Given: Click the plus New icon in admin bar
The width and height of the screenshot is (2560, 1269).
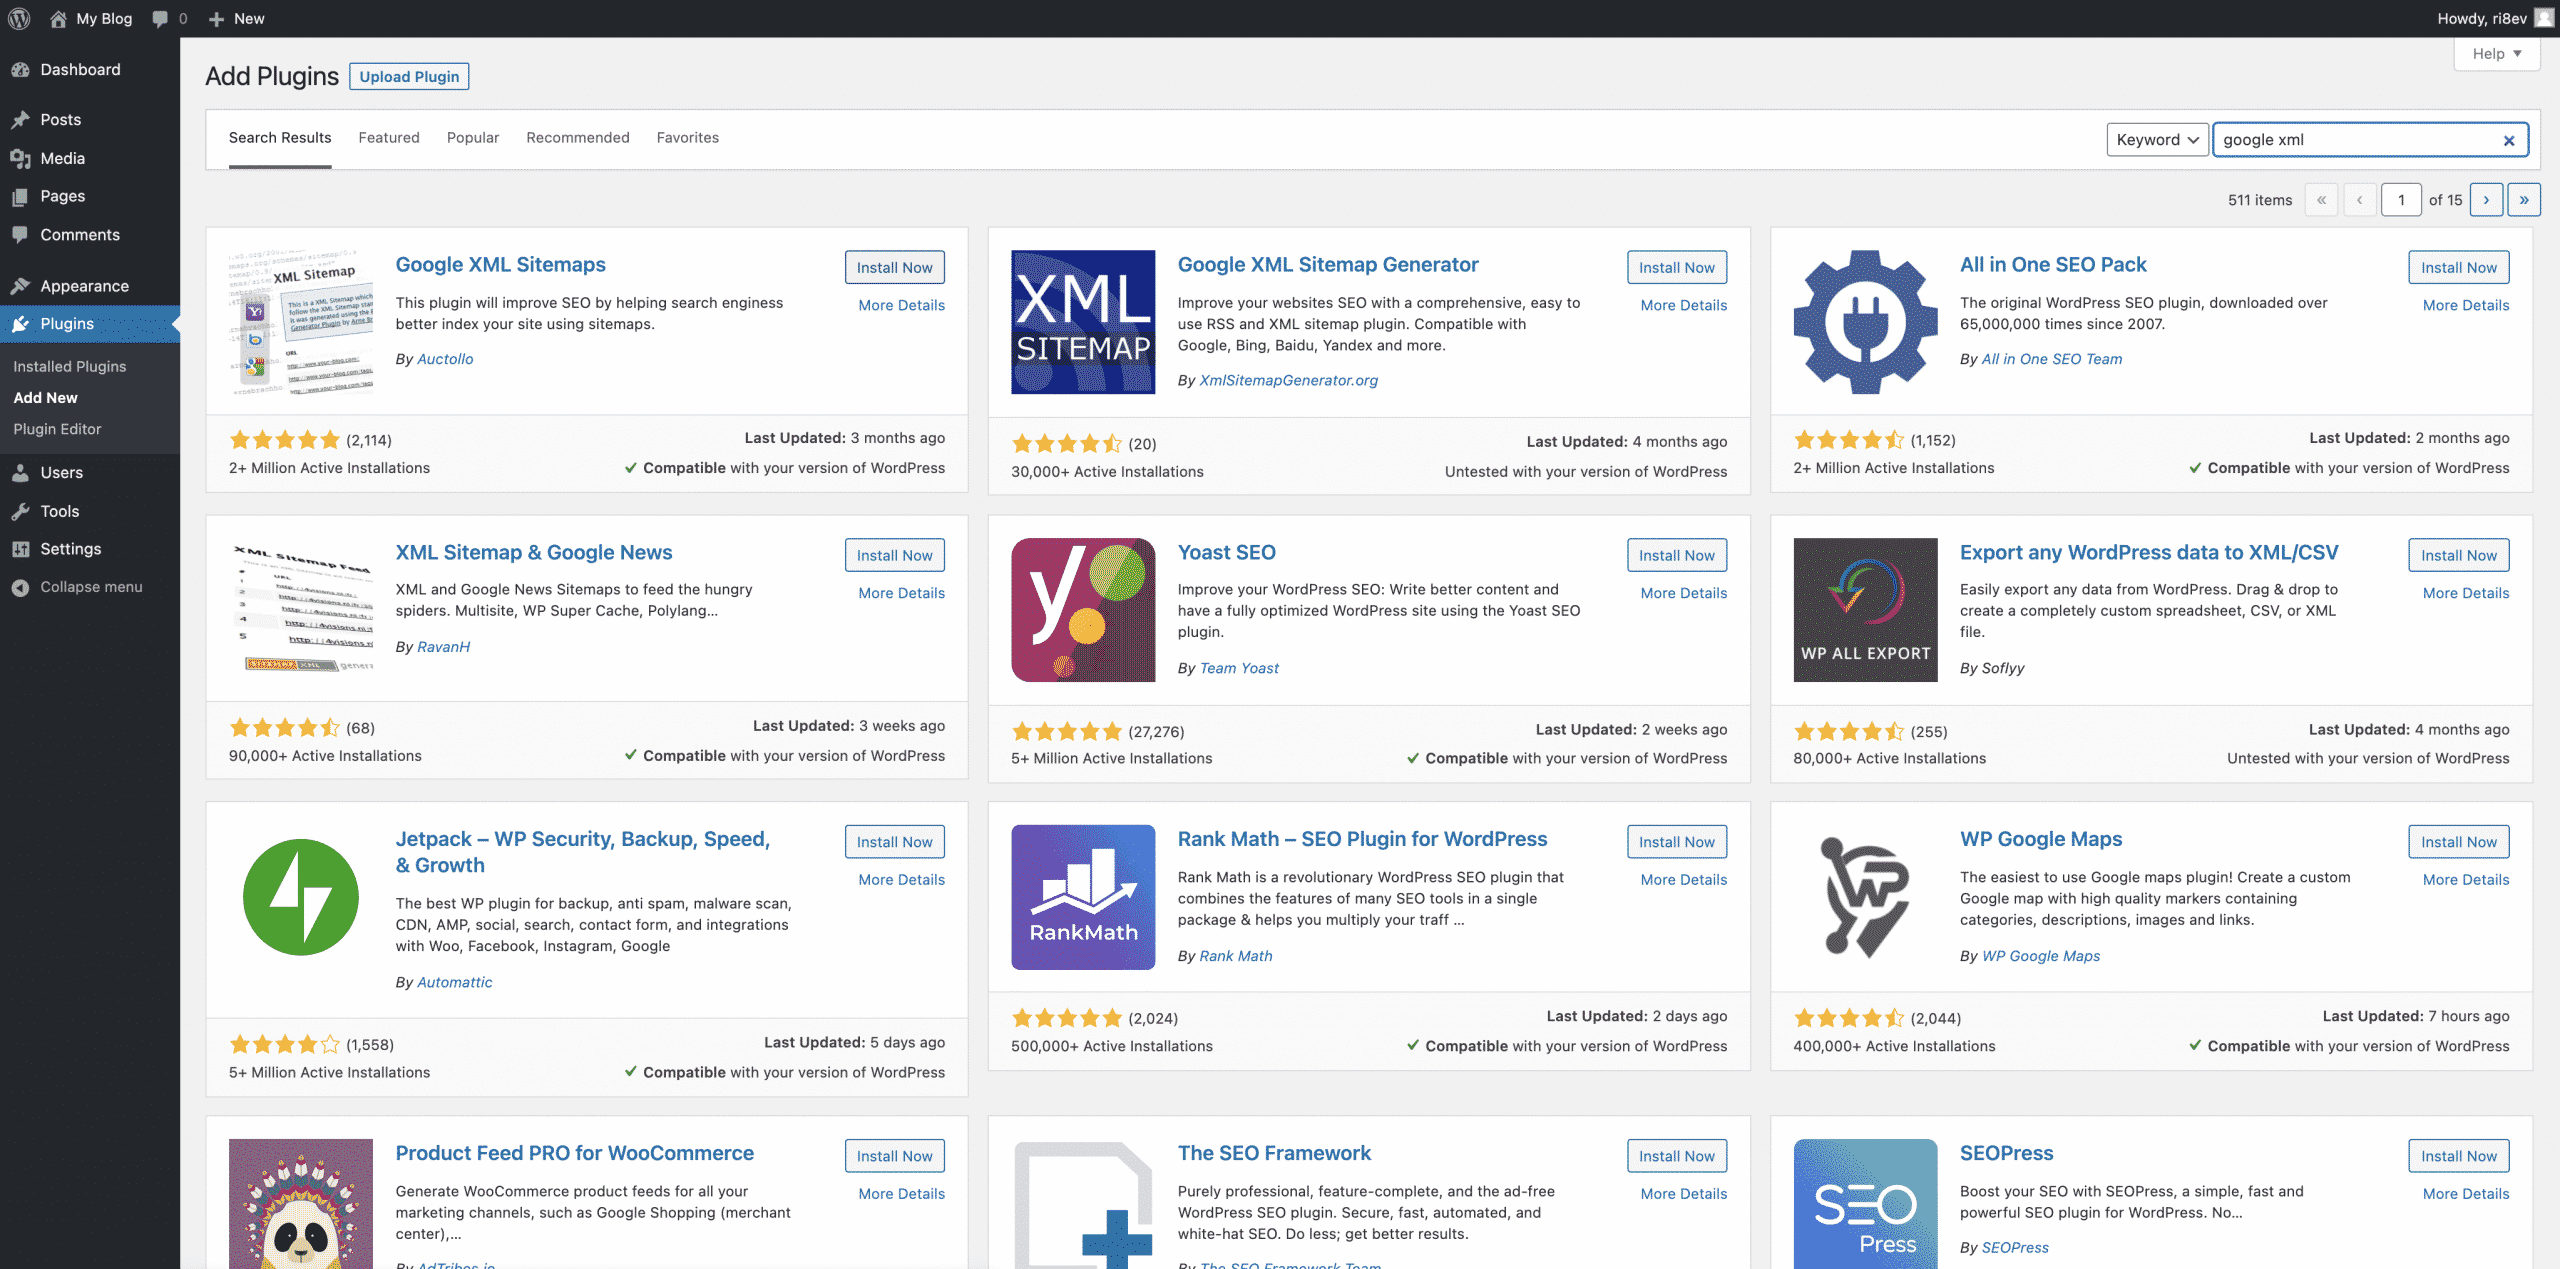Looking at the screenshot, I should click(216, 18).
